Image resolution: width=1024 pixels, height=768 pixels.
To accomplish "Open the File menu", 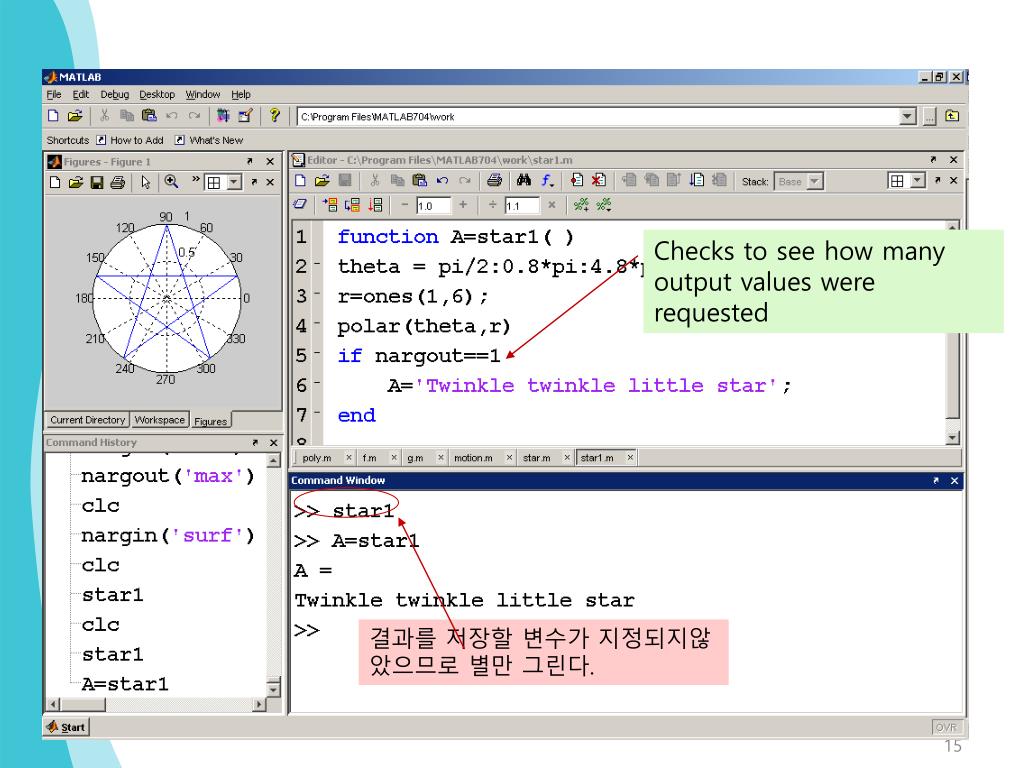I will [x=54, y=95].
